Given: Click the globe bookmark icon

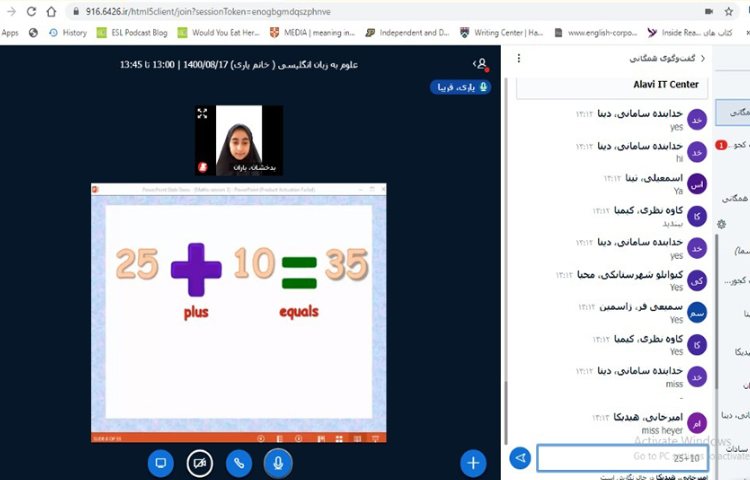Looking at the screenshot, I should [x=33, y=33].
